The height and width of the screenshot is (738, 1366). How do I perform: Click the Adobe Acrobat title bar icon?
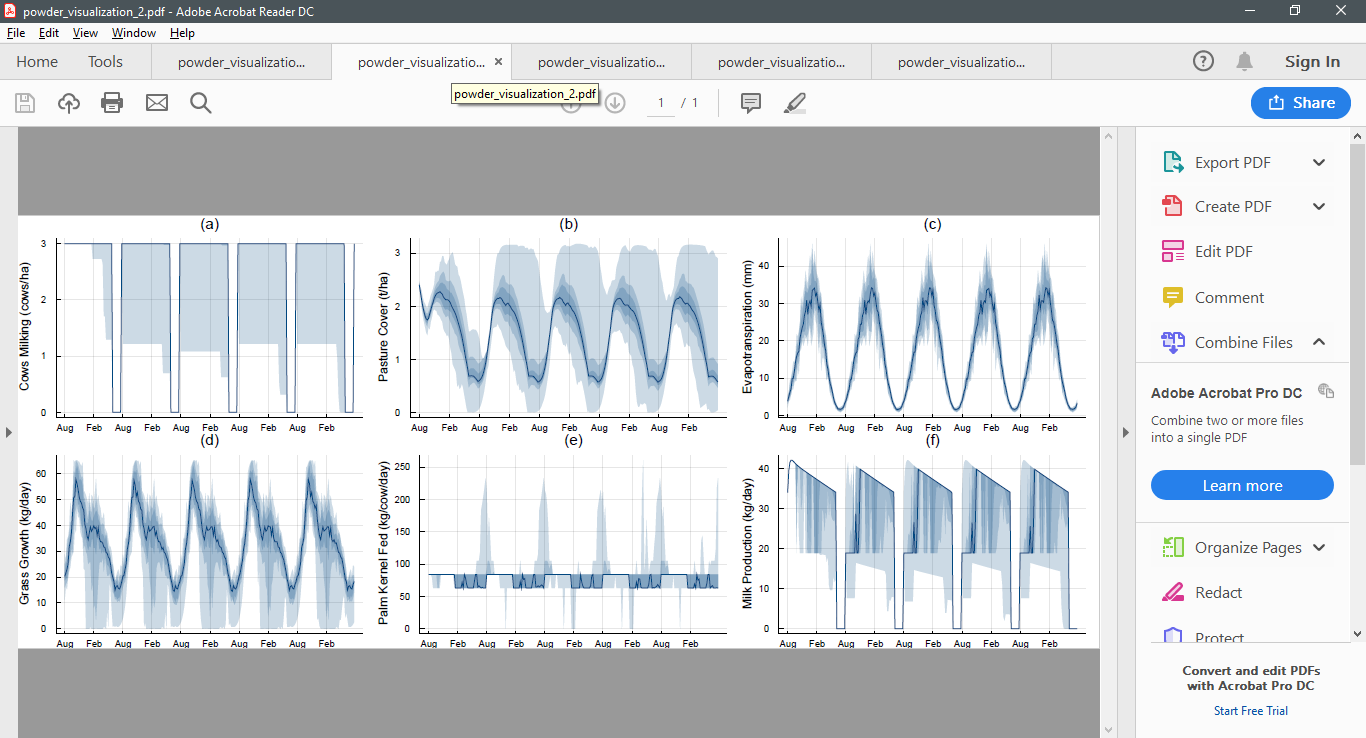point(10,10)
